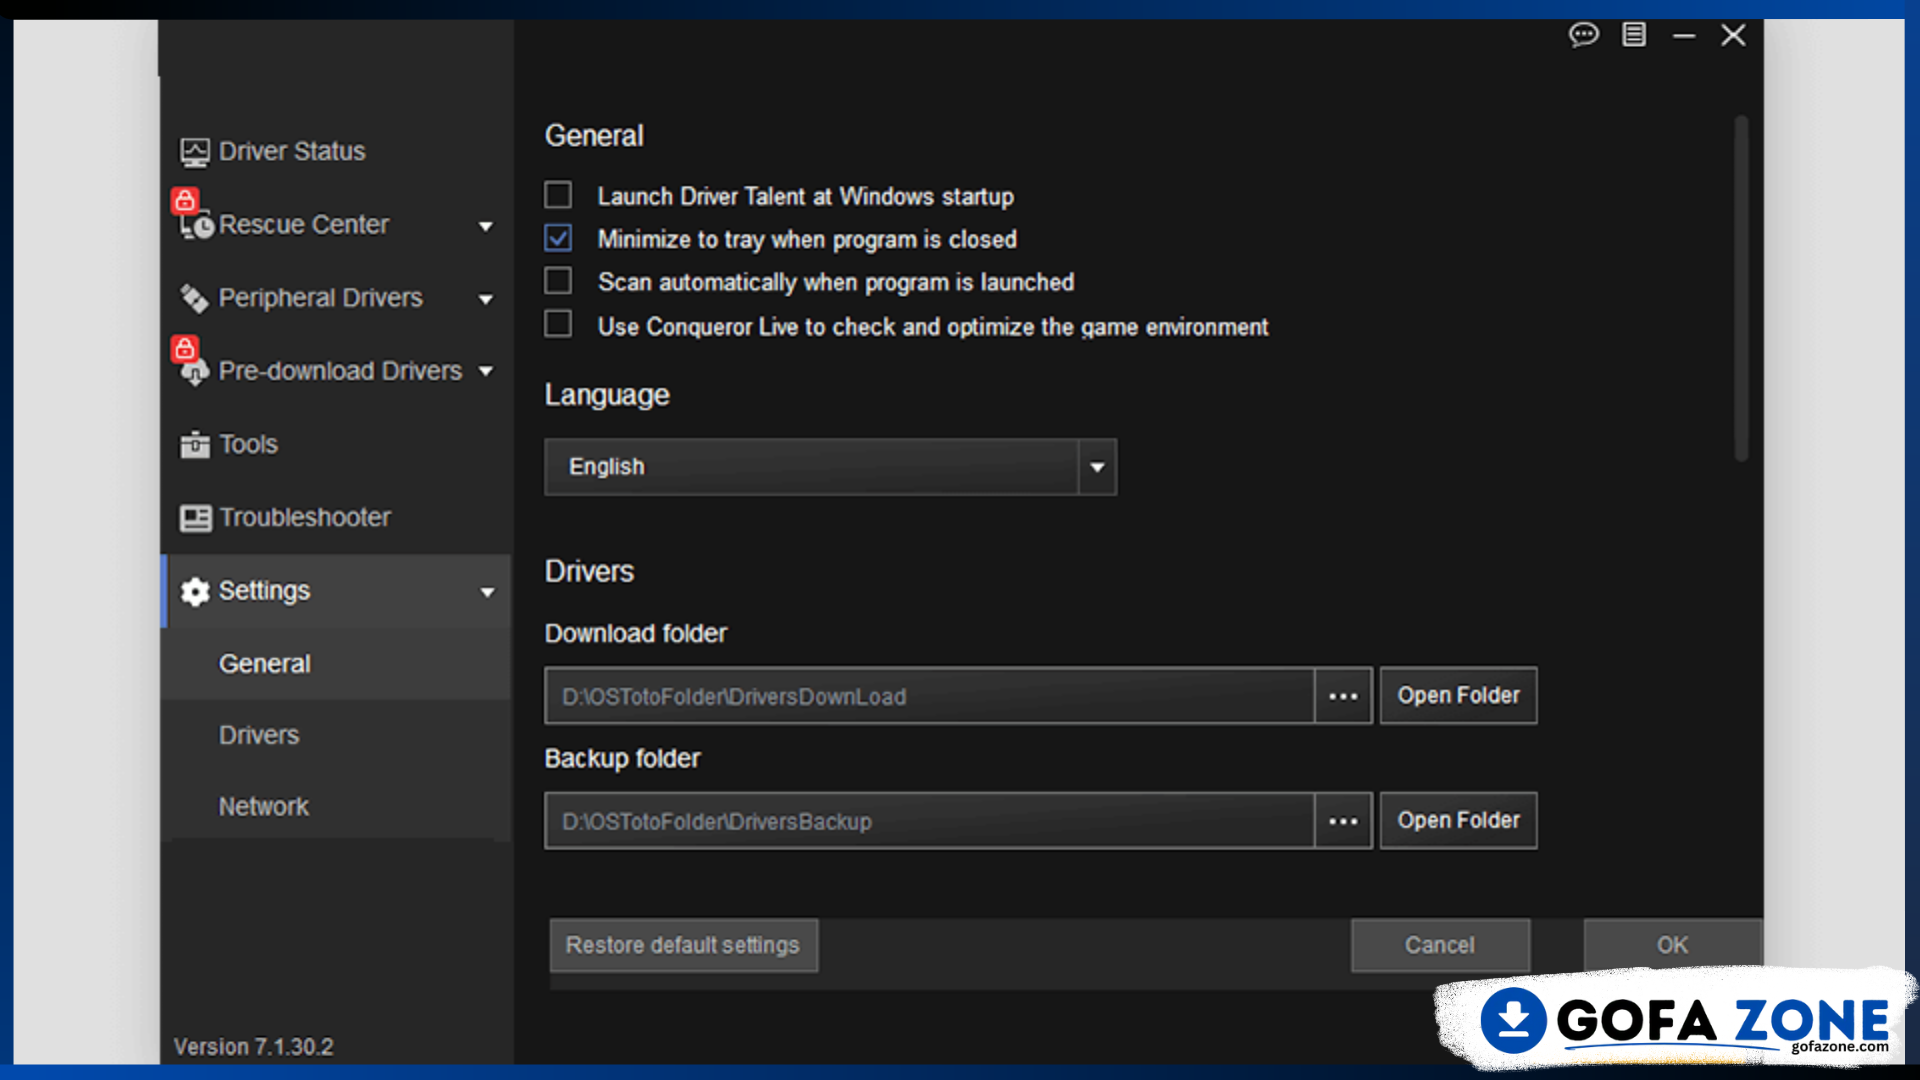The image size is (1920, 1080).
Task: Select the Settings menu item
Action: (336, 591)
